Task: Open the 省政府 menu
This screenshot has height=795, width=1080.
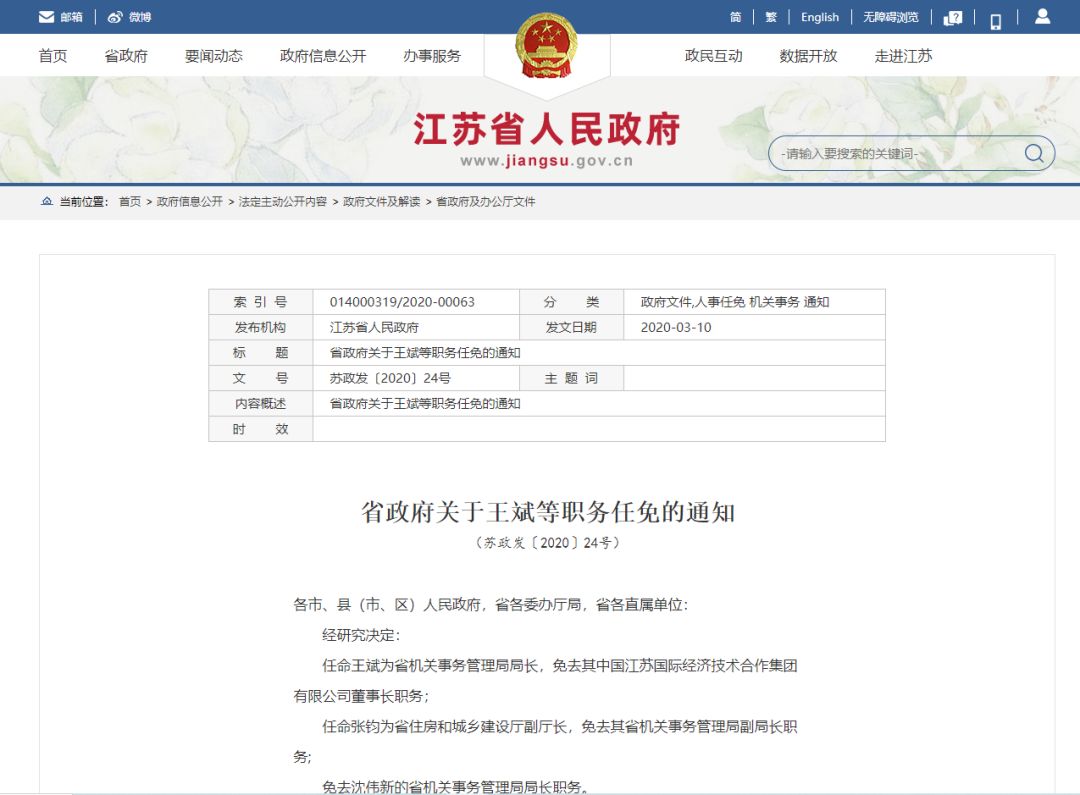Action: click(x=126, y=56)
